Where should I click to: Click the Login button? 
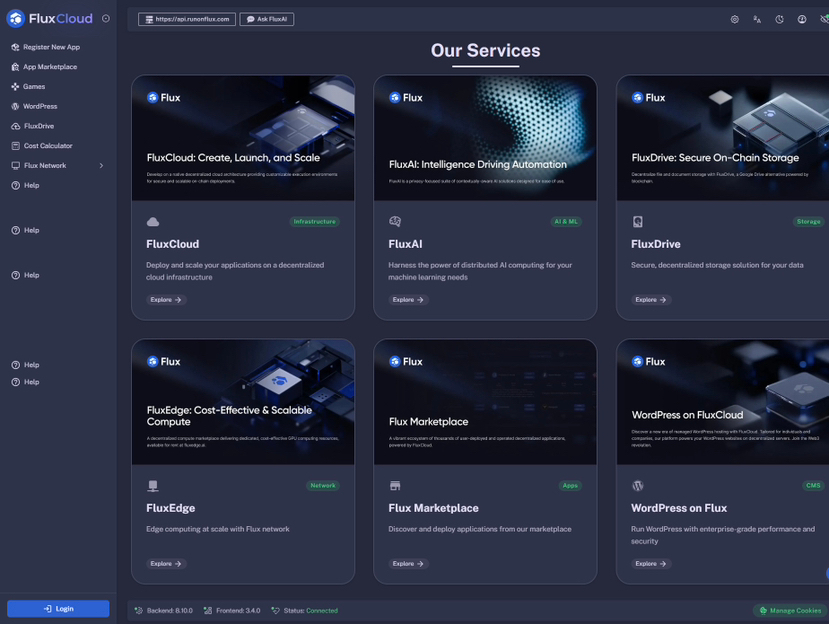(x=58, y=609)
